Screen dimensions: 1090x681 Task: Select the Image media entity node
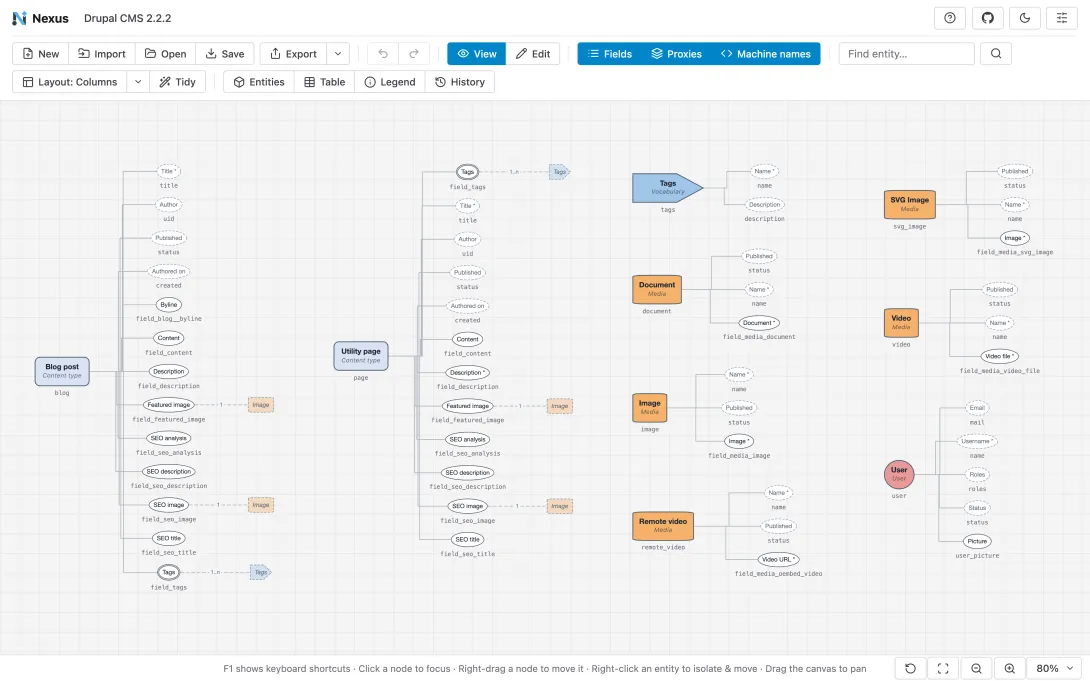pyautogui.click(x=649, y=407)
